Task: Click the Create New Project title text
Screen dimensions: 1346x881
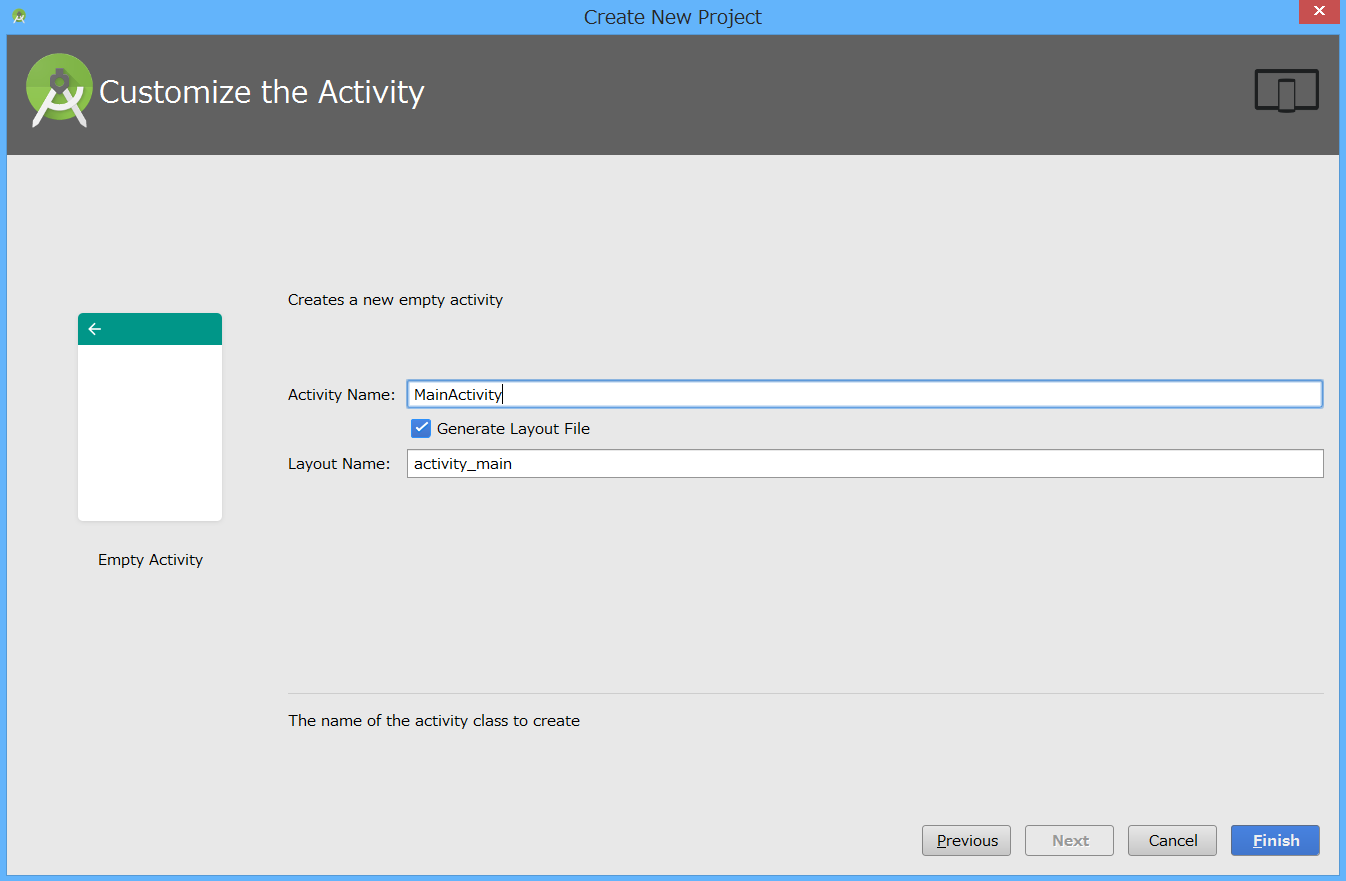Action: click(x=672, y=17)
